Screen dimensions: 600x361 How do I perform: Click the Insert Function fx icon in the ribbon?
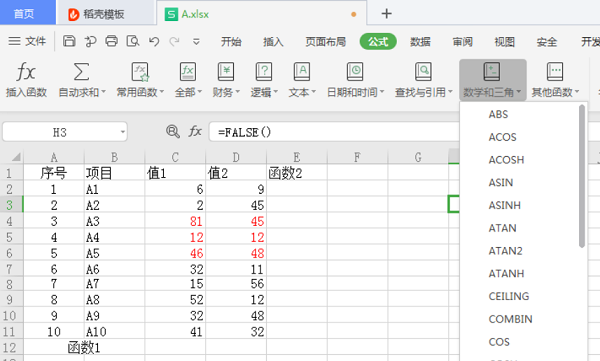(x=26, y=72)
